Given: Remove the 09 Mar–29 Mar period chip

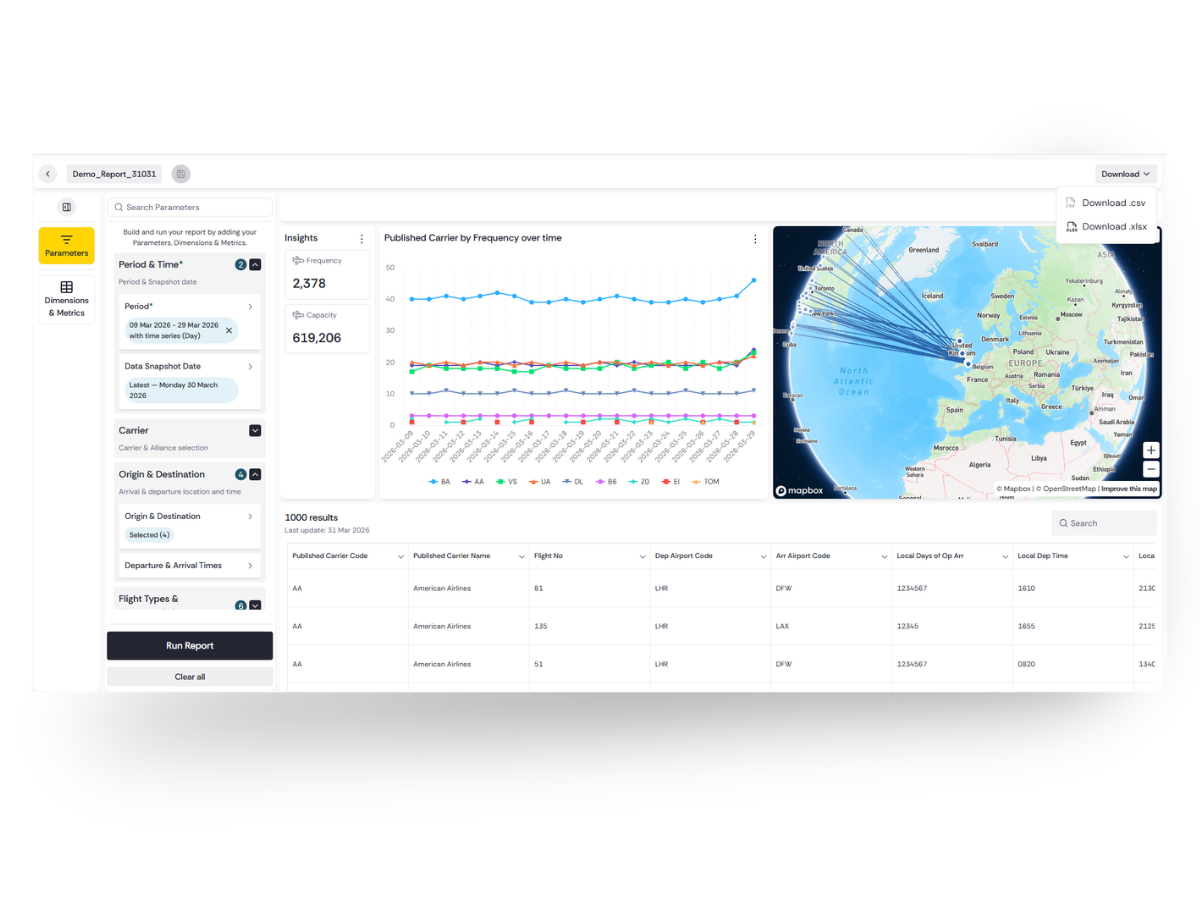Looking at the screenshot, I should click(229, 330).
